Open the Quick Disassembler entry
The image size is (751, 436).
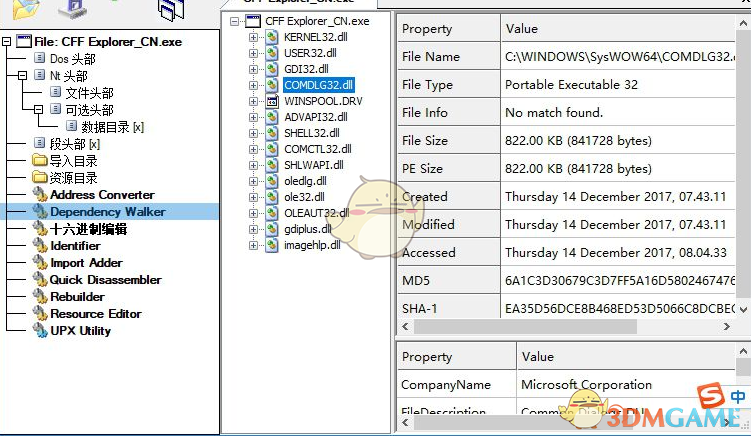pos(105,279)
